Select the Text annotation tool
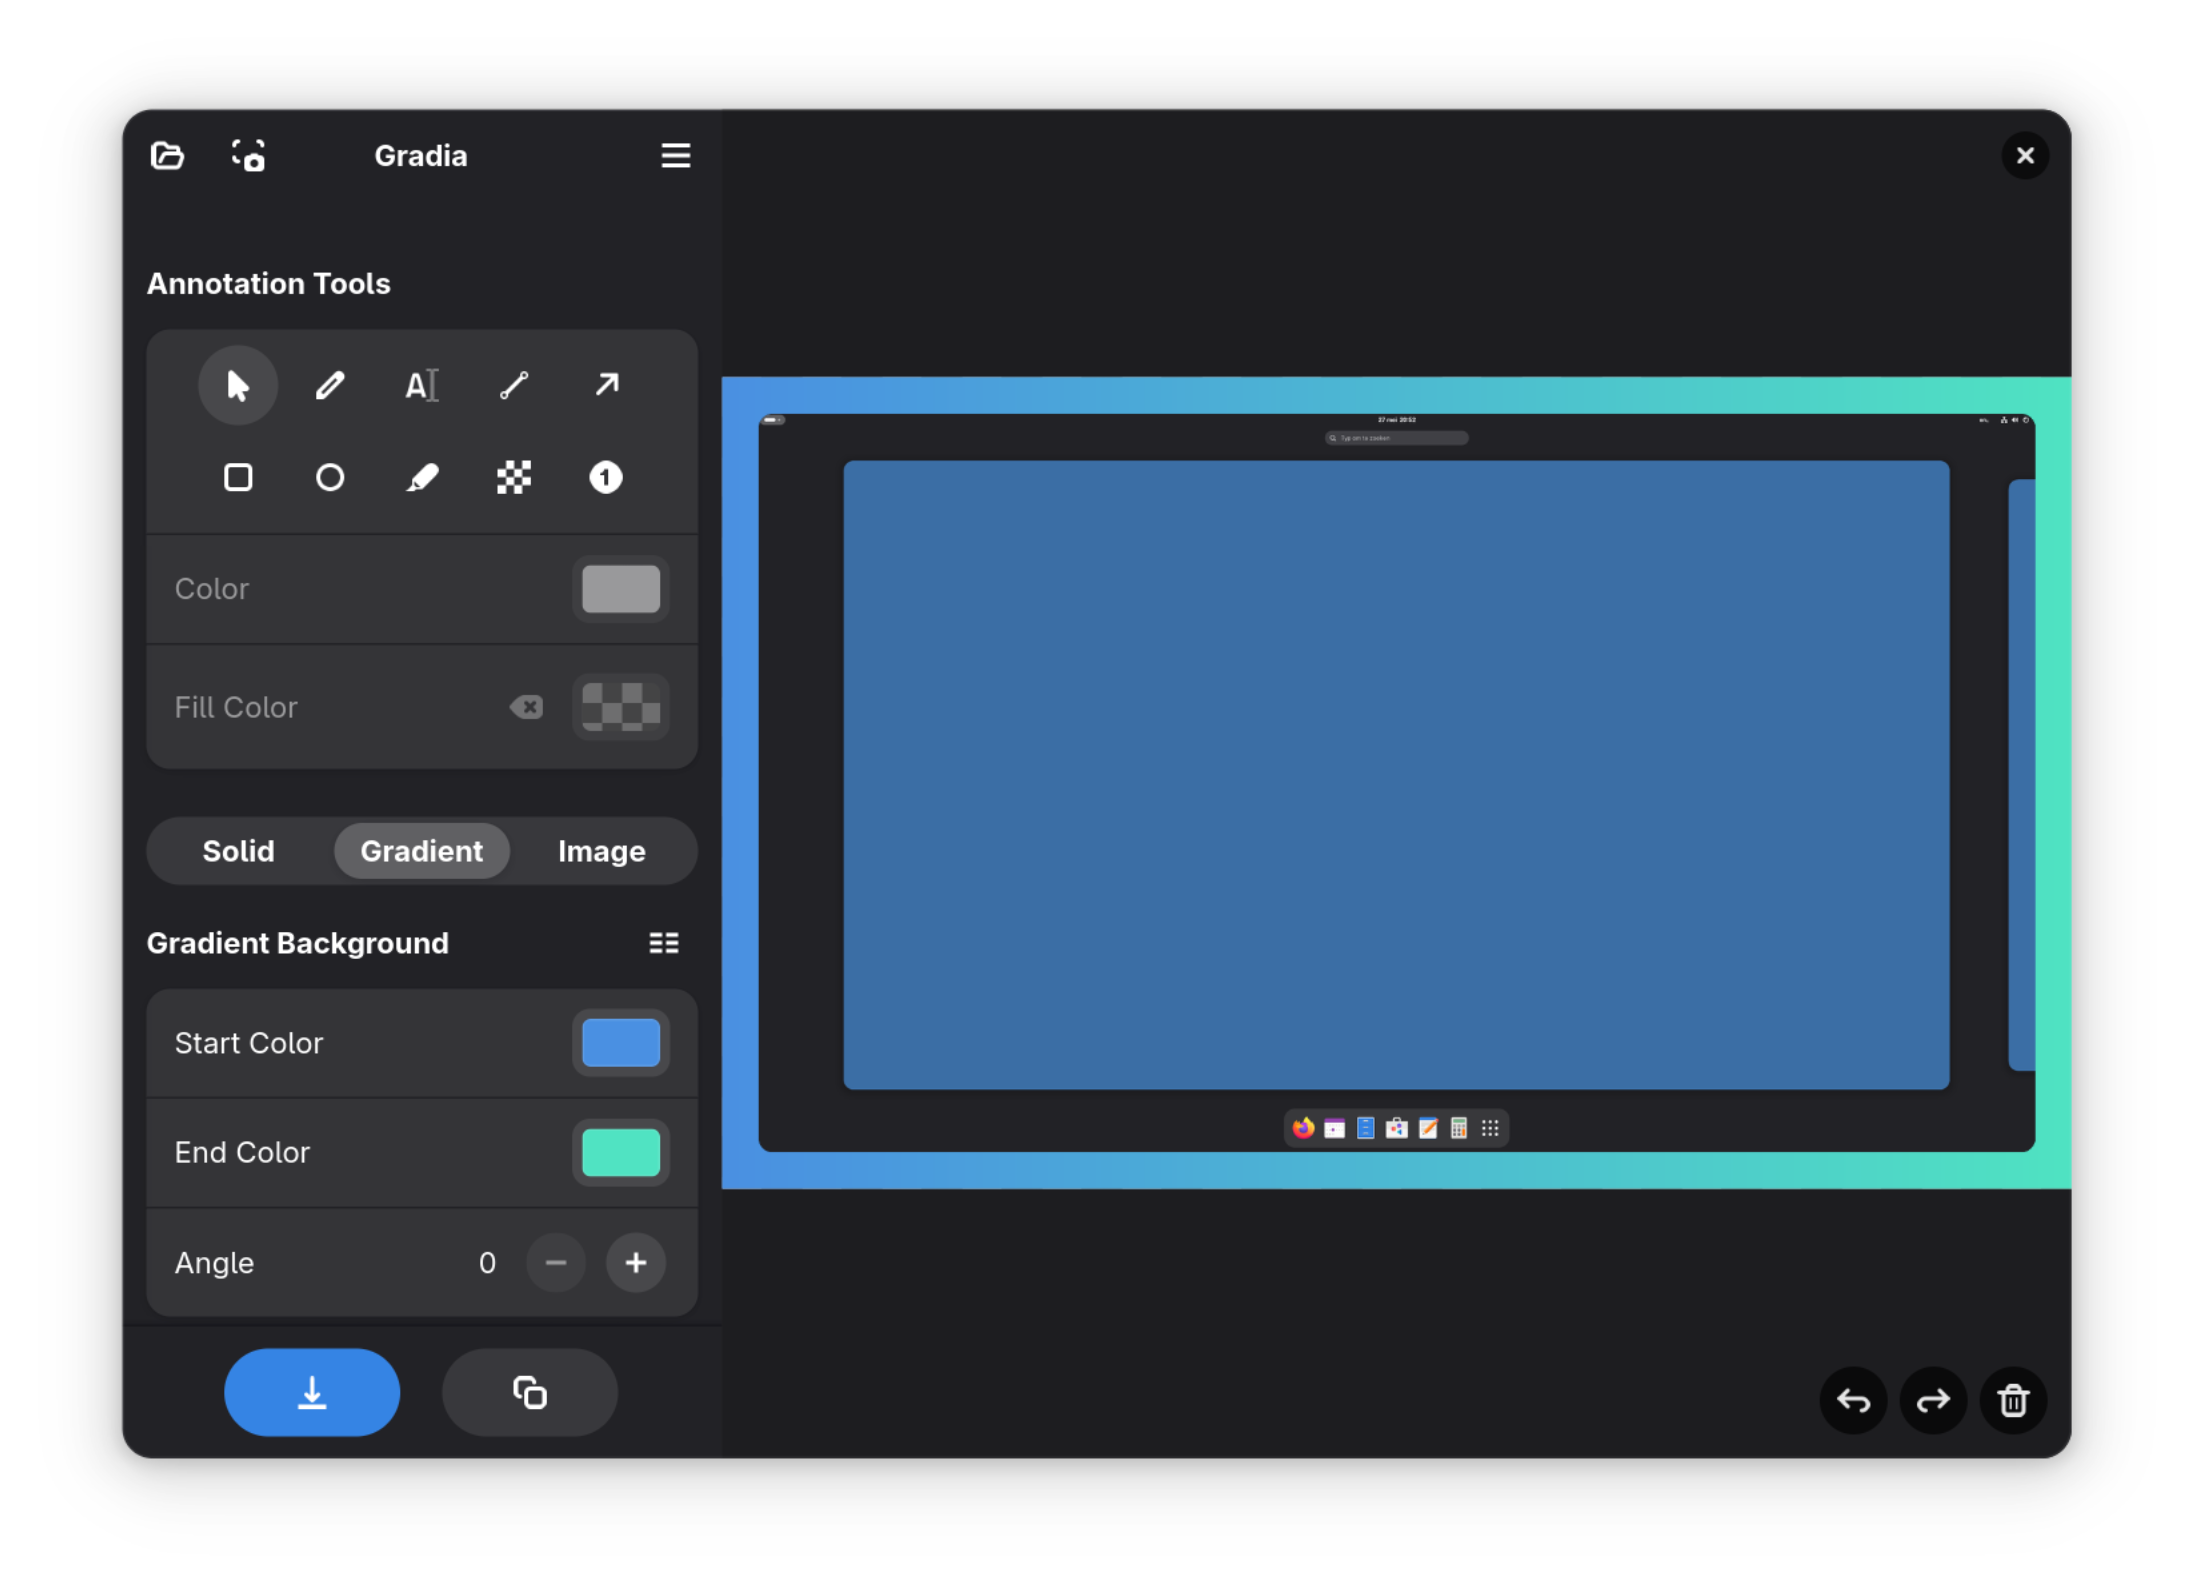Viewport: 2194px width, 1594px height. [x=421, y=386]
